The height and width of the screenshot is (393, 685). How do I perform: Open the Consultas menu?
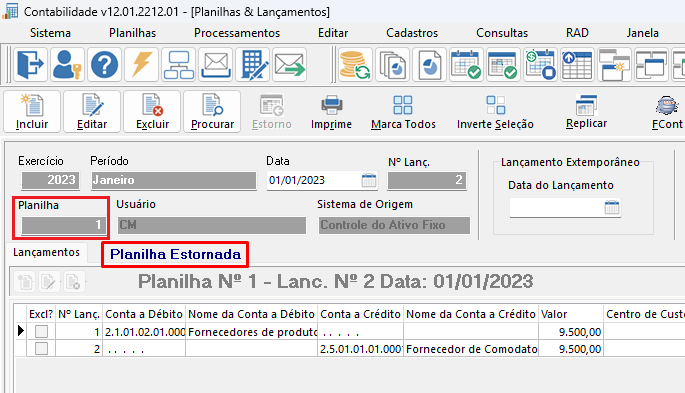pos(502,33)
